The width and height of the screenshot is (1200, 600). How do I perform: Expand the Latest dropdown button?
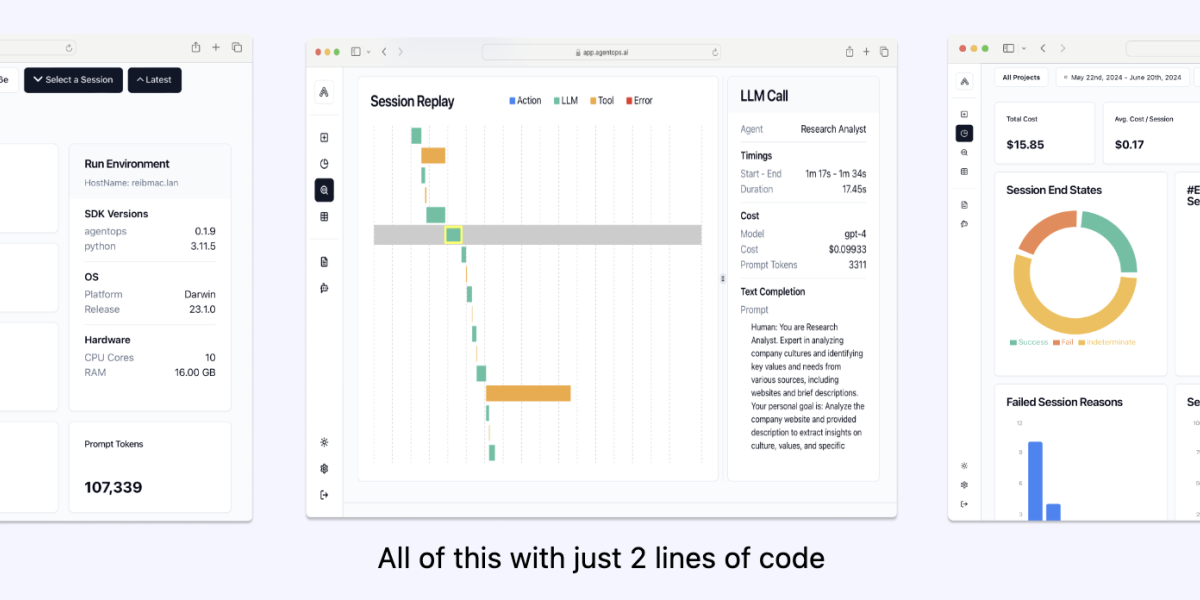click(154, 80)
